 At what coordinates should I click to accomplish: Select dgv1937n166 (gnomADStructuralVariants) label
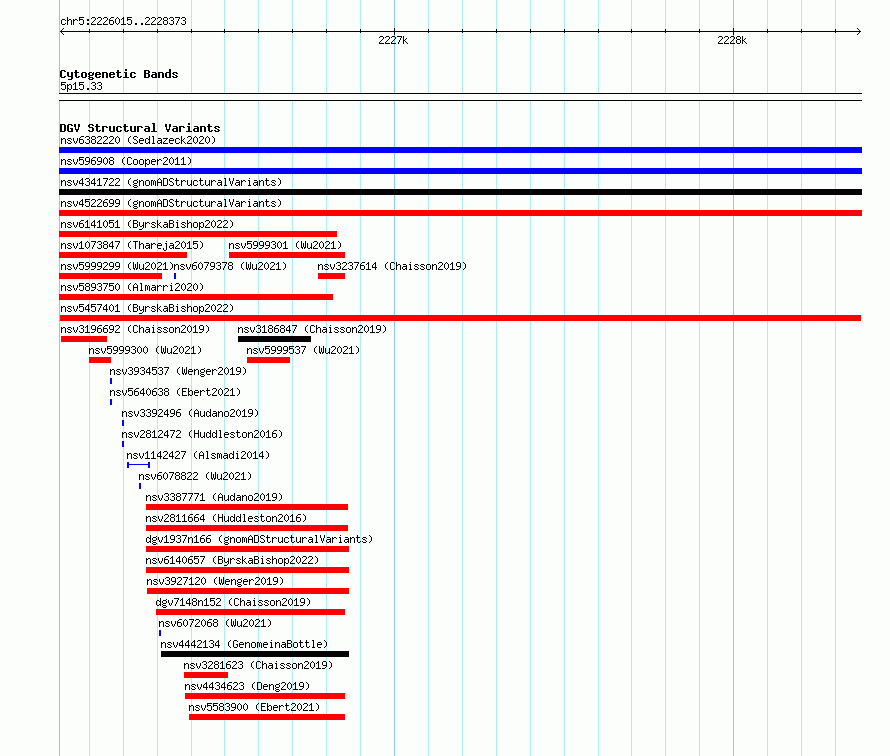pos(259,539)
